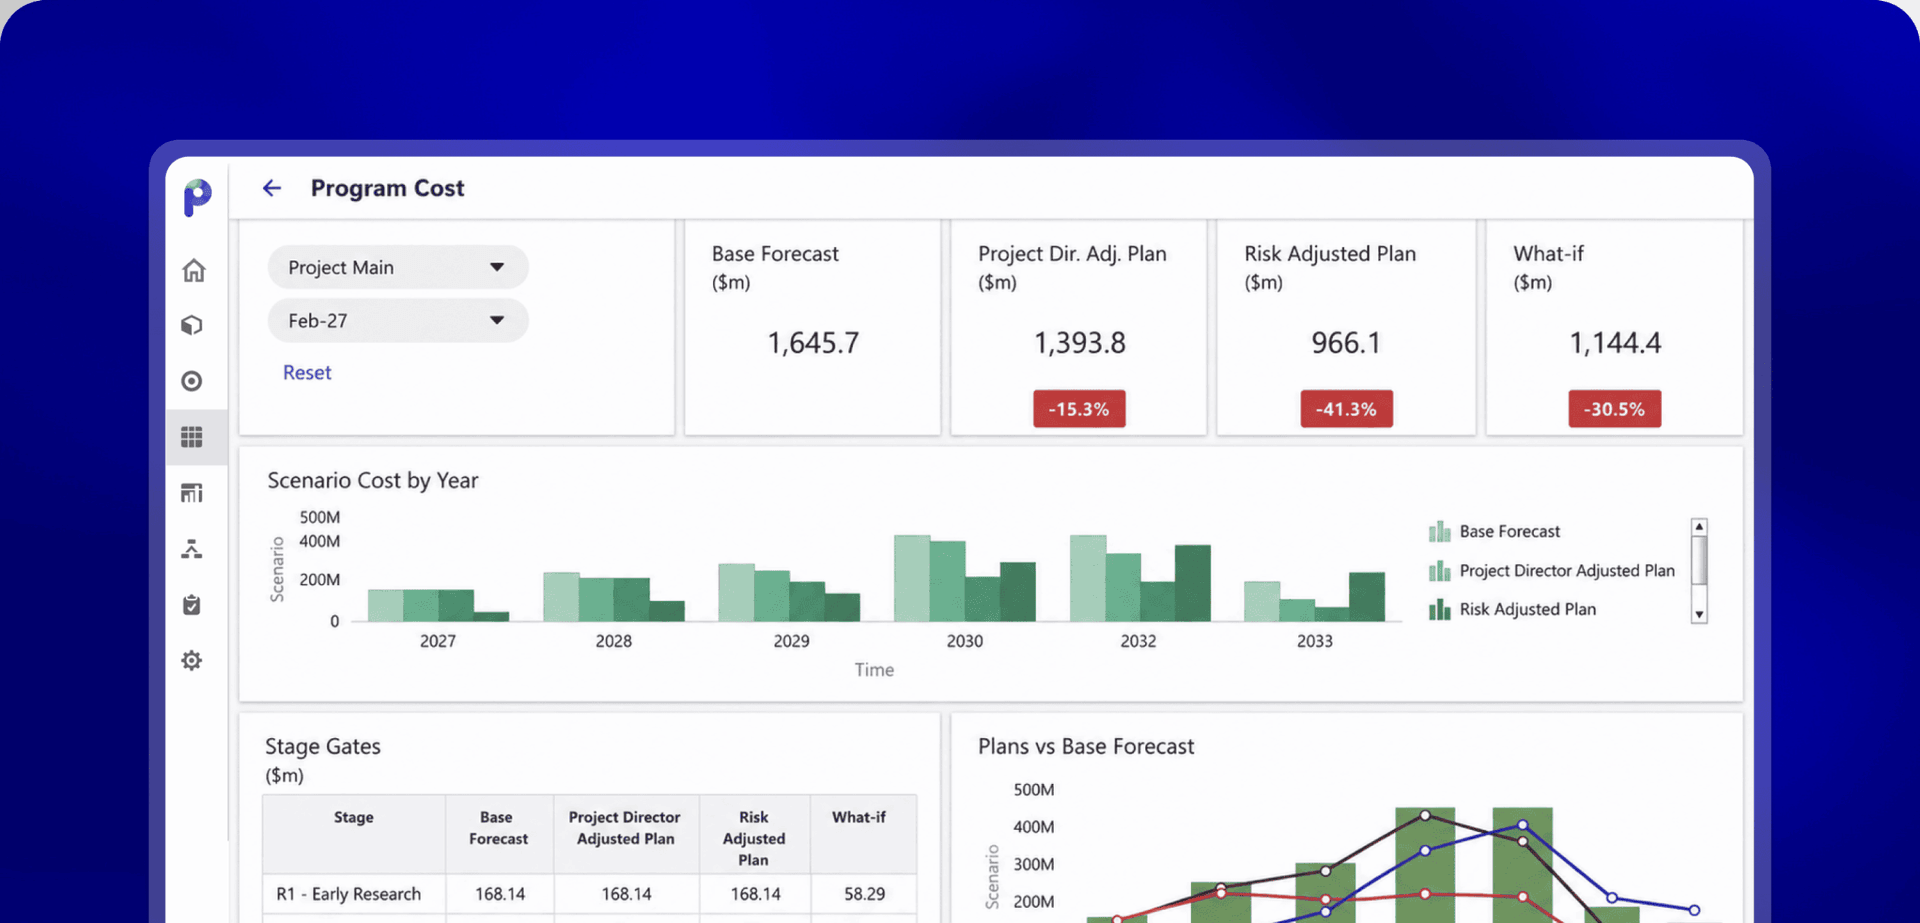This screenshot has height=923, width=1920.
Task: Select the target circle sidebar icon
Action: (192, 381)
